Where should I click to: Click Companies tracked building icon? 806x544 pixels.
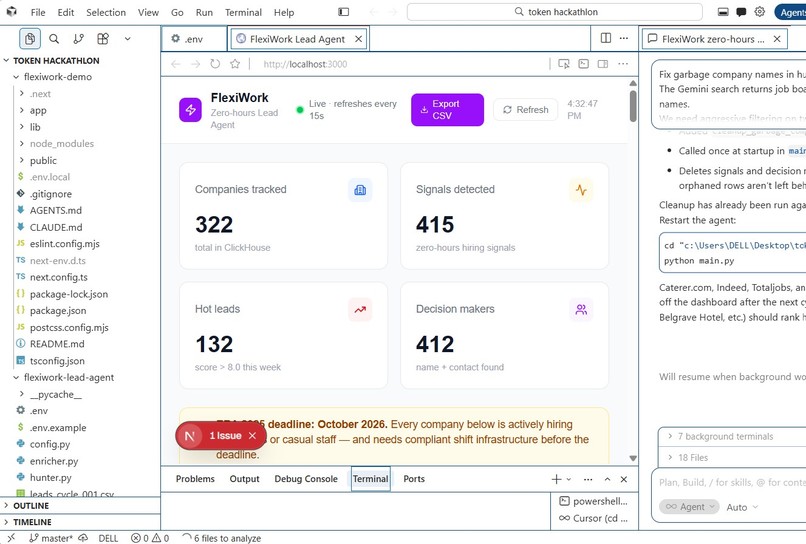coord(360,190)
